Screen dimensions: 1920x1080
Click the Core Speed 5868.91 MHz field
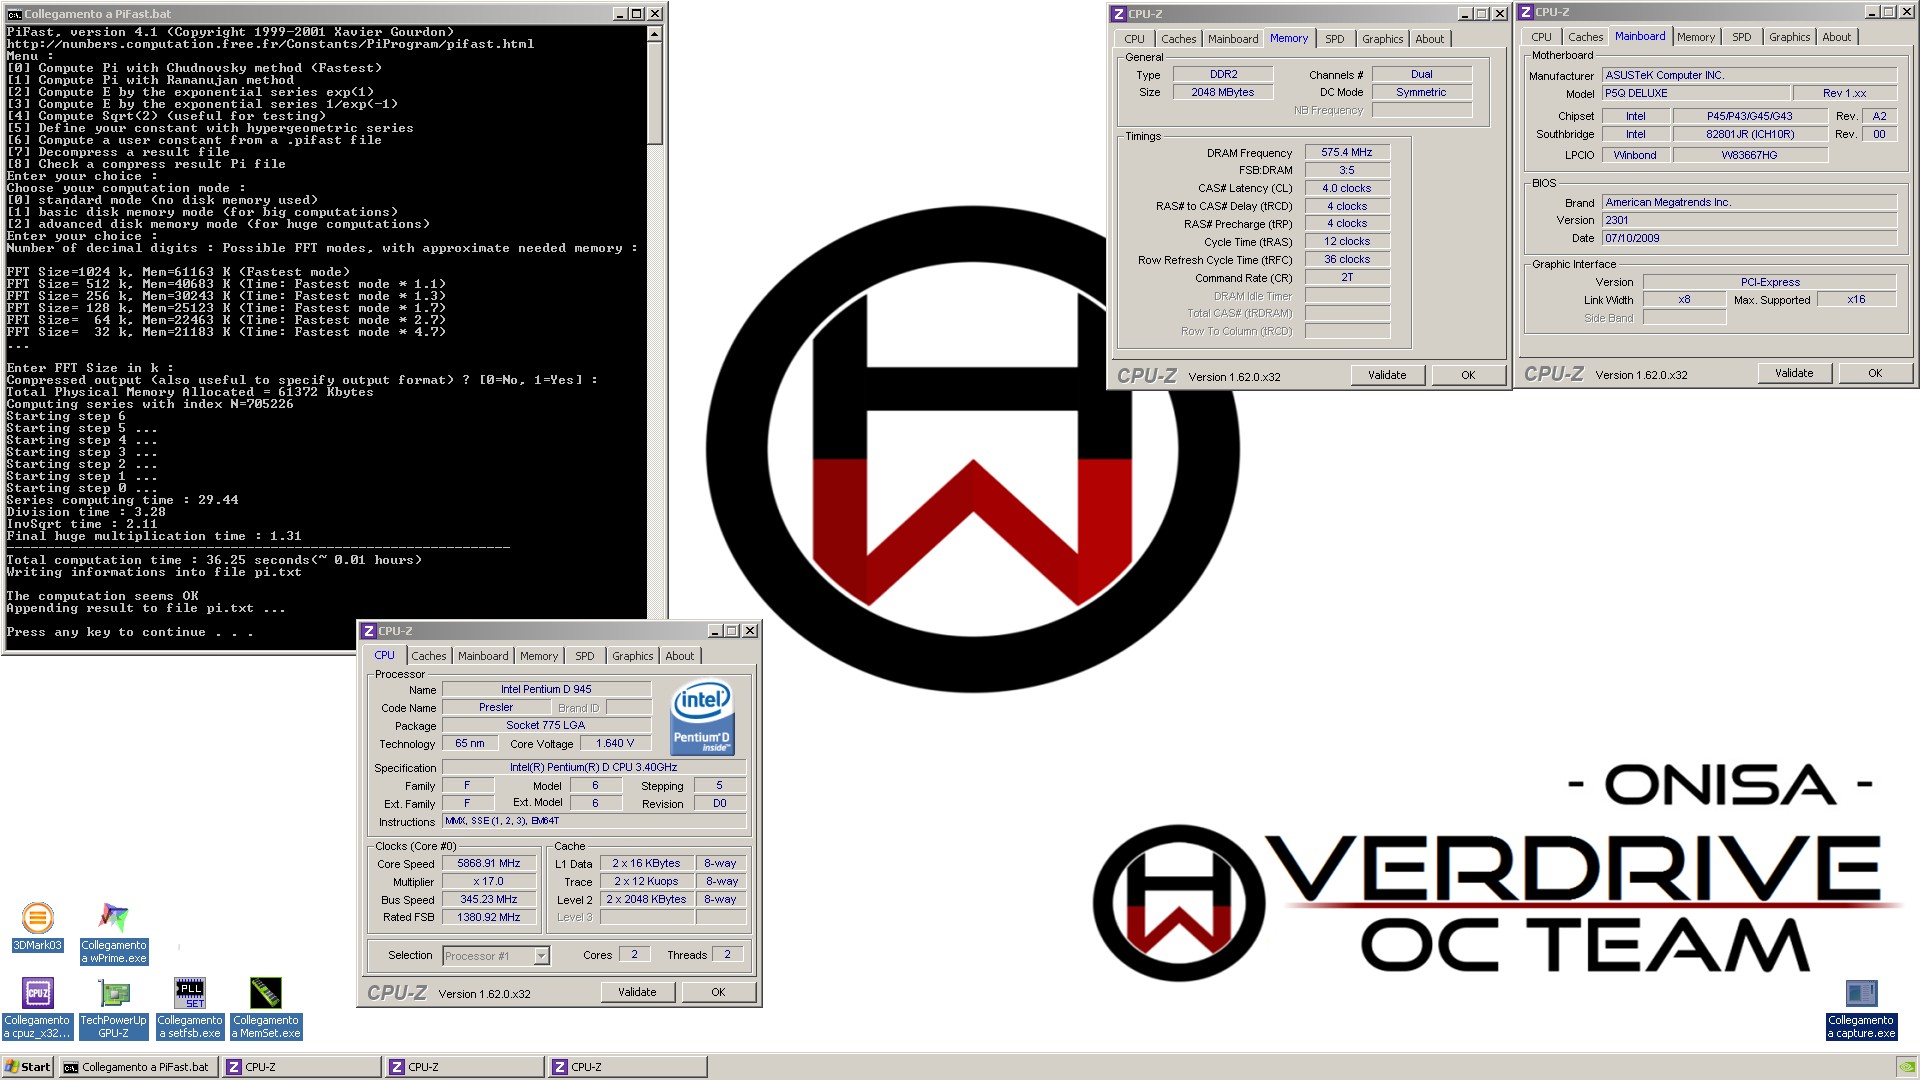pyautogui.click(x=489, y=864)
